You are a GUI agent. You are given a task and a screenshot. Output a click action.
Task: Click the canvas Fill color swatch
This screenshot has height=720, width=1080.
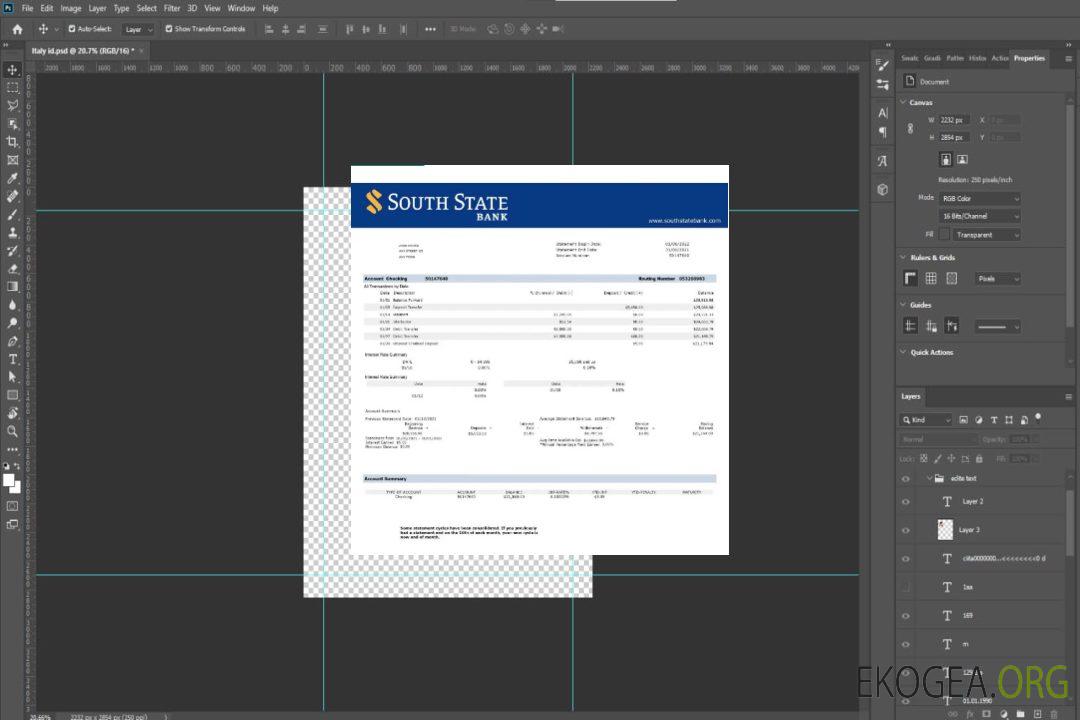944,235
